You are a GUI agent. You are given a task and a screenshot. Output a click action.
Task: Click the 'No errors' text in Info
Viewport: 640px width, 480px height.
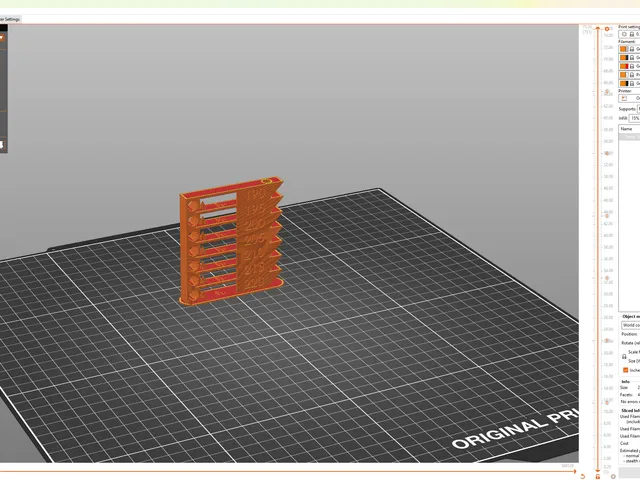tap(630, 402)
